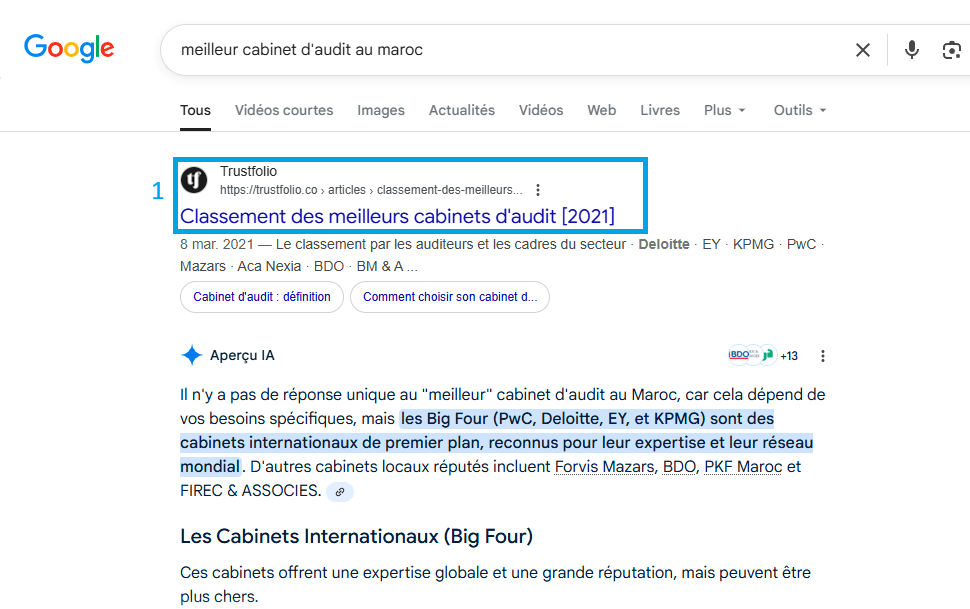The width and height of the screenshot is (970, 609).
Task: Open the +13 sources icons group
Action: pyautogui.click(x=763, y=356)
